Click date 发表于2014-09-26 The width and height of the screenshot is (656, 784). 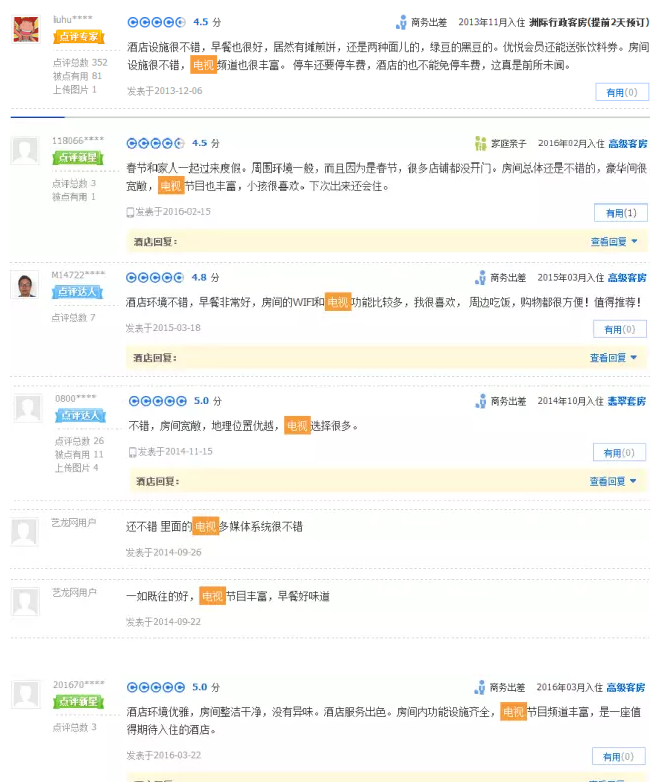click(x=164, y=552)
